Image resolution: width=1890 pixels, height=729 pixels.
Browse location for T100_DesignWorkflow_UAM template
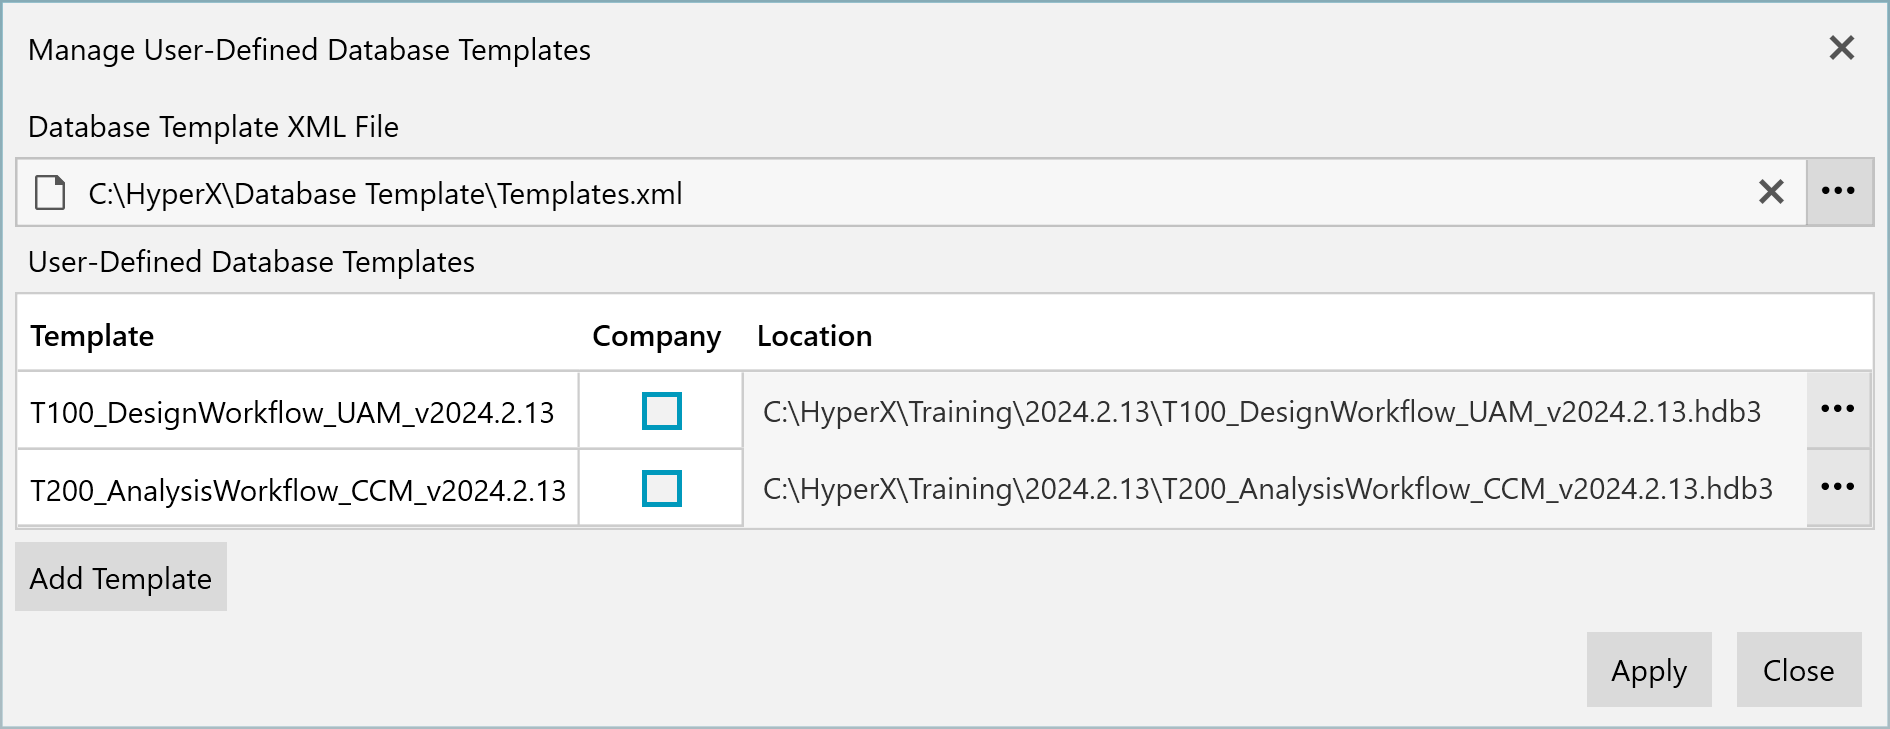click(1838, 410)
